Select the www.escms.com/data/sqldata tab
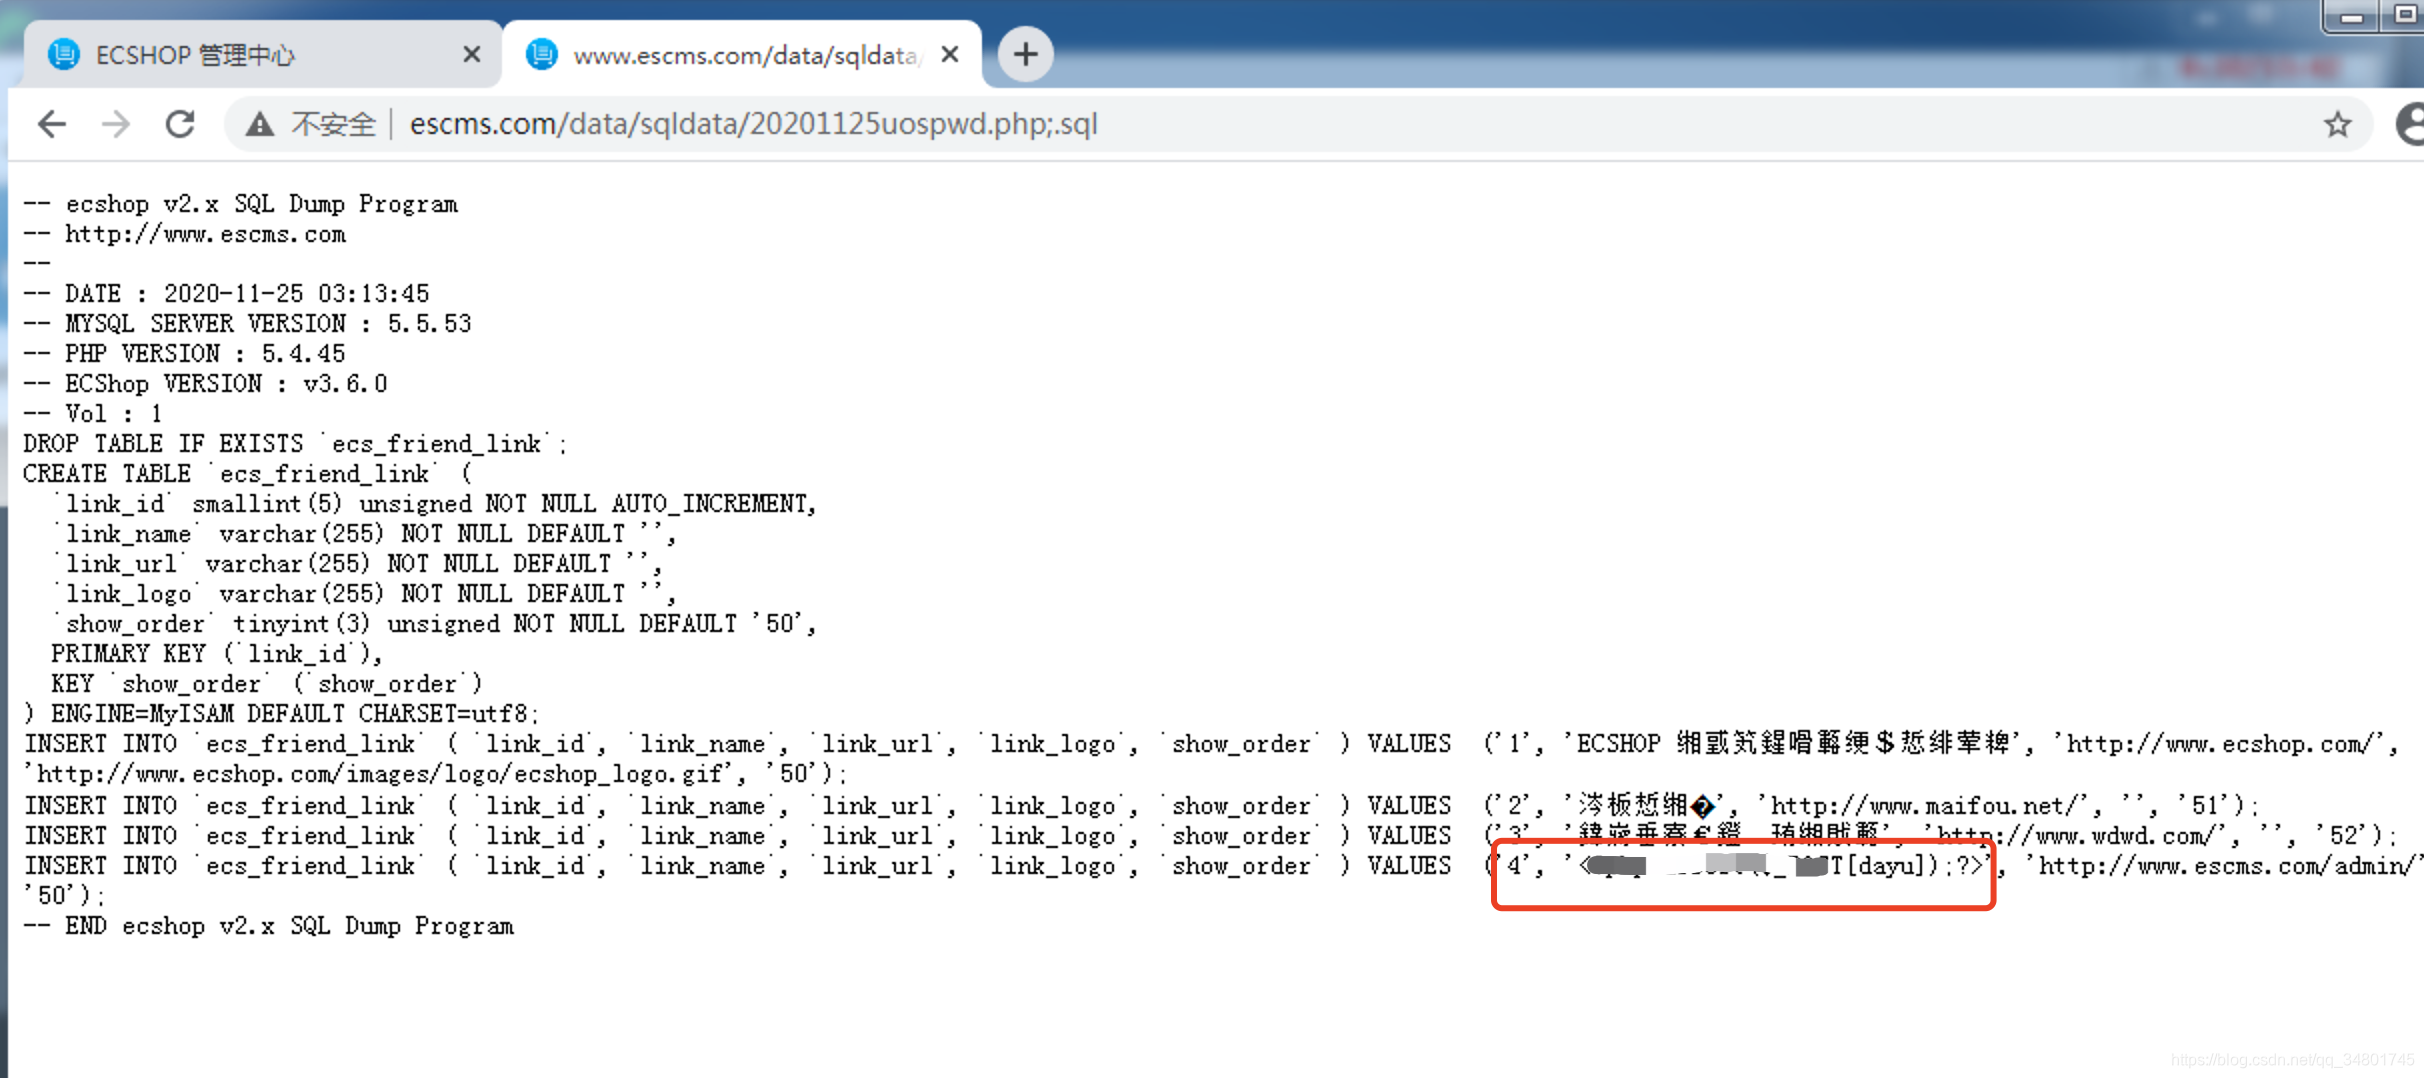 click(x=742, y=54)
